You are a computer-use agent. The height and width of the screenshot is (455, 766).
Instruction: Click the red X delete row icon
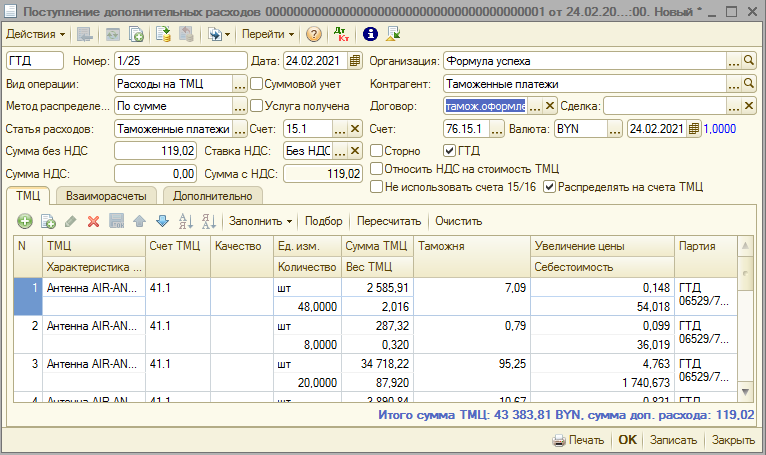(93, 221)
